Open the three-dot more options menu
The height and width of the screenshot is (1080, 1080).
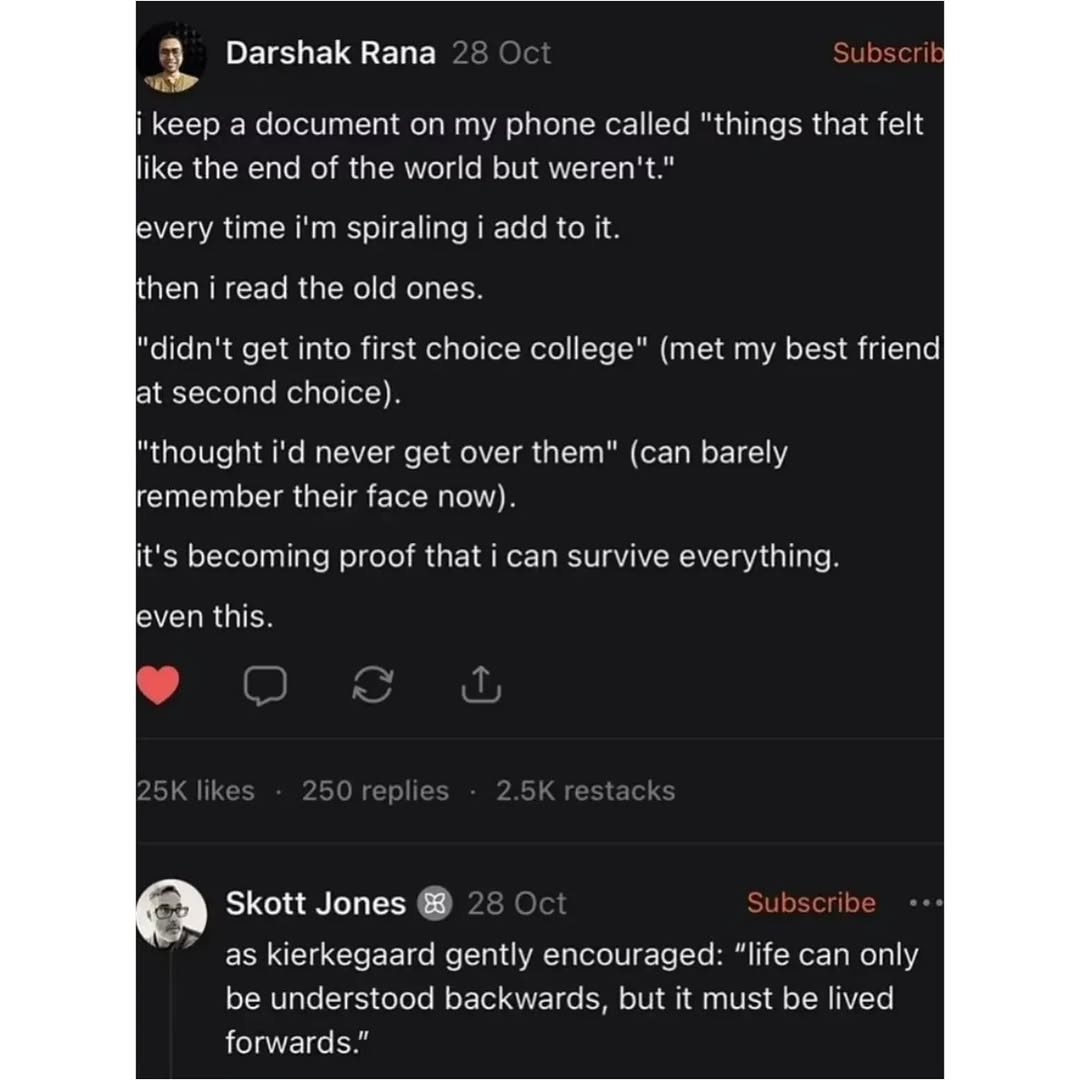pos(925,903)
